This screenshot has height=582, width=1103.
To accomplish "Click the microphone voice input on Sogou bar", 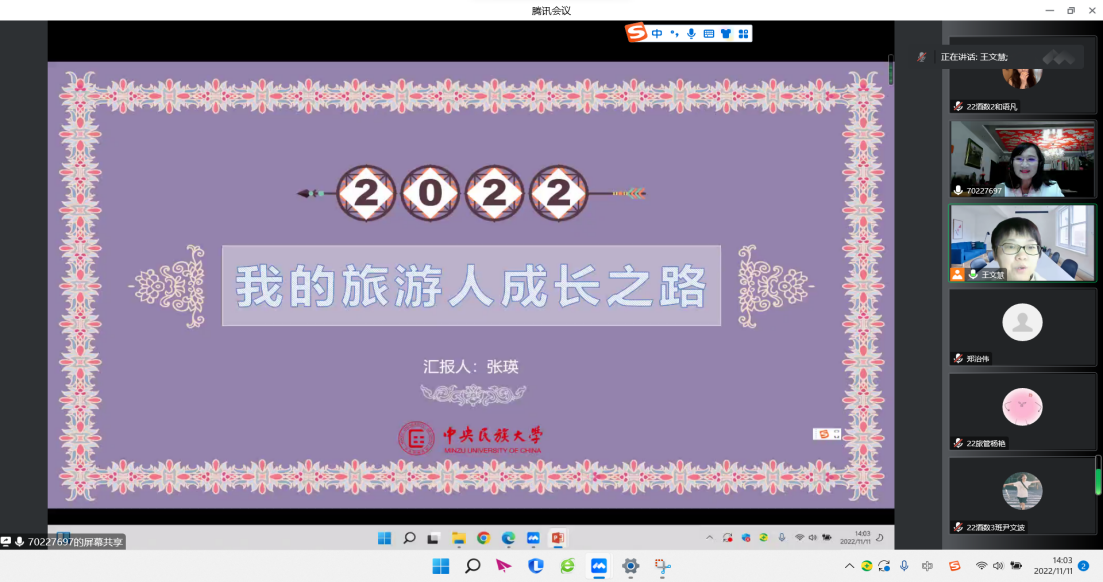I will [691, 33].
